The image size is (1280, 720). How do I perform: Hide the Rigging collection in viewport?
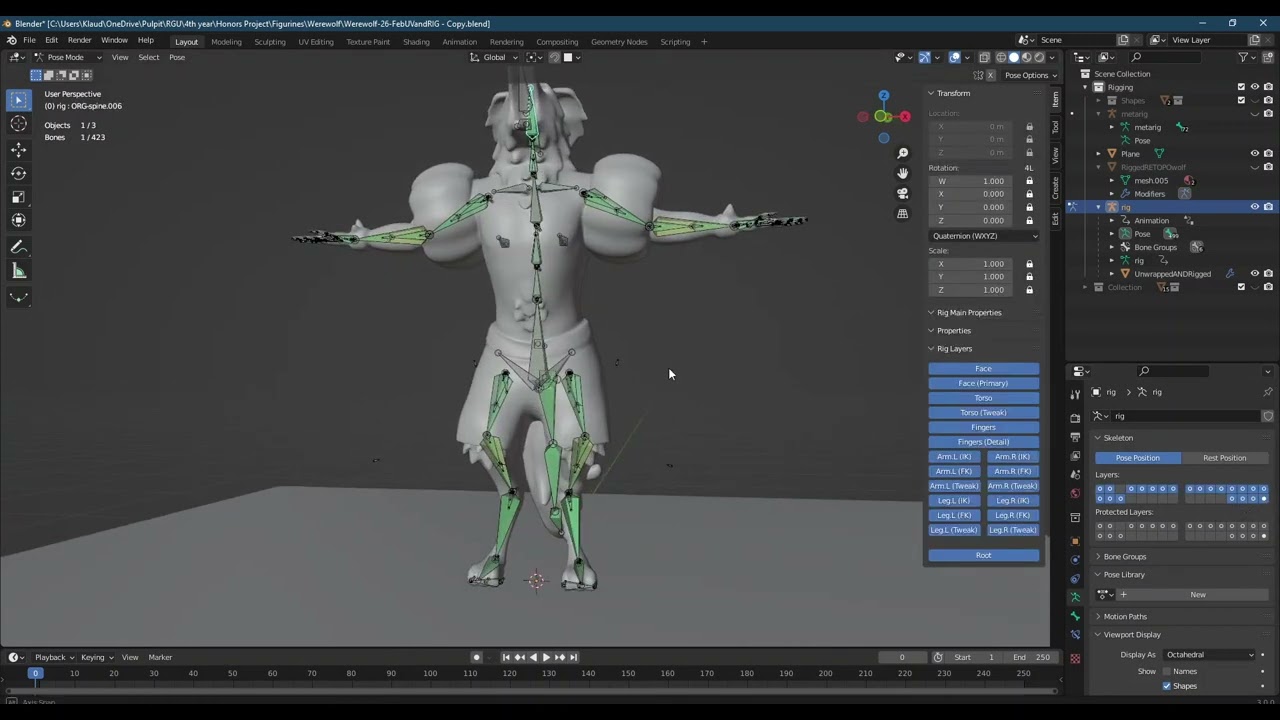pyautogui.click(x=1255, y=87)
